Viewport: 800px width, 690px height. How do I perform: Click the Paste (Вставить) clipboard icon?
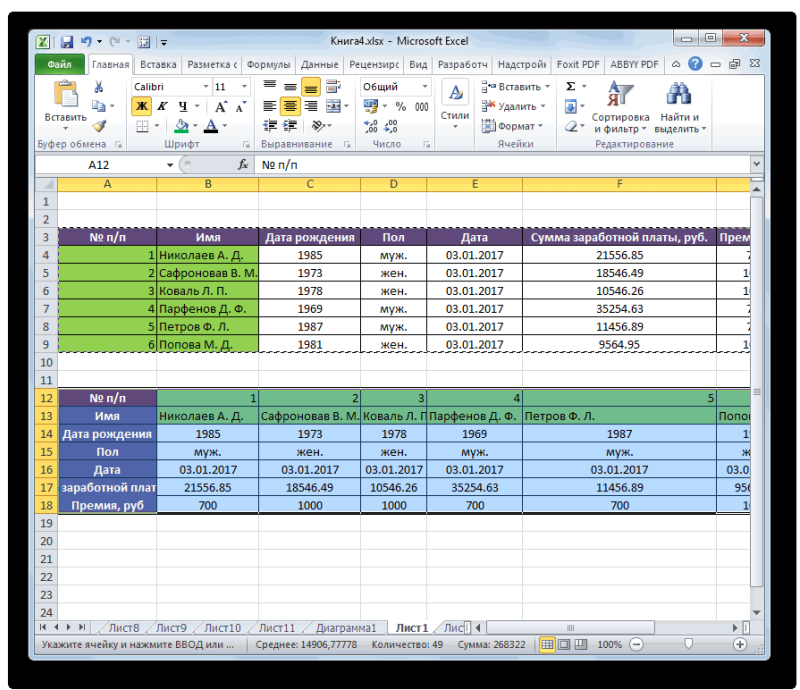[66, 96]
